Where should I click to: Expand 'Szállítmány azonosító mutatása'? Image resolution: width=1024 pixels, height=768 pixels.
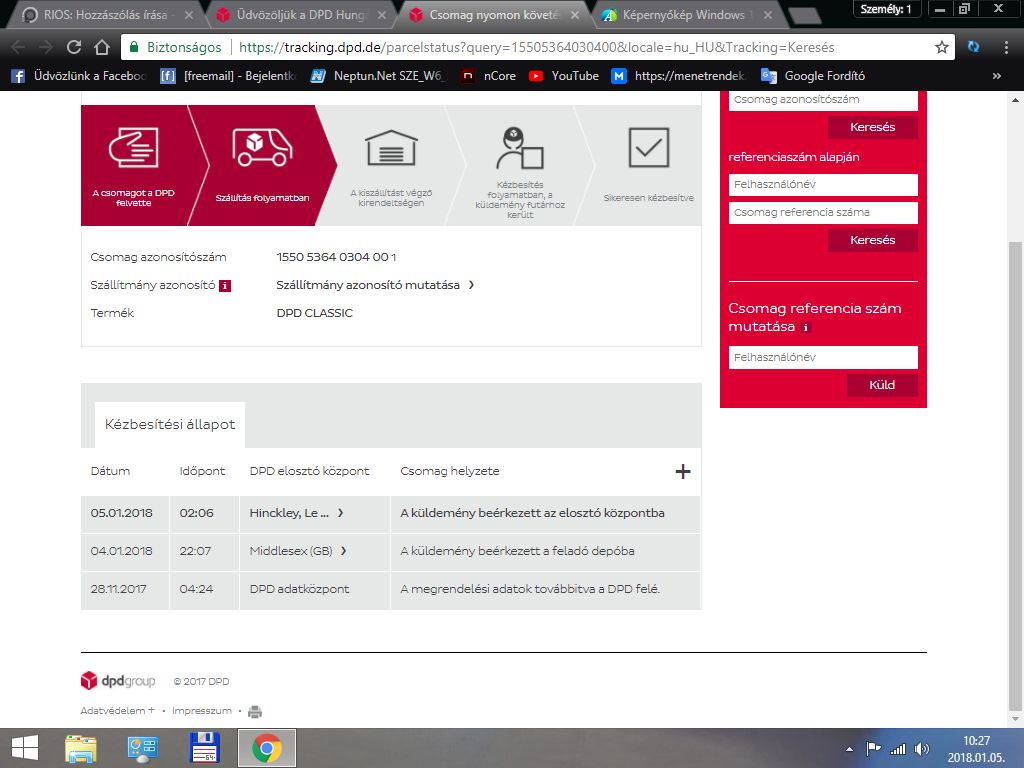click(375, 285)
